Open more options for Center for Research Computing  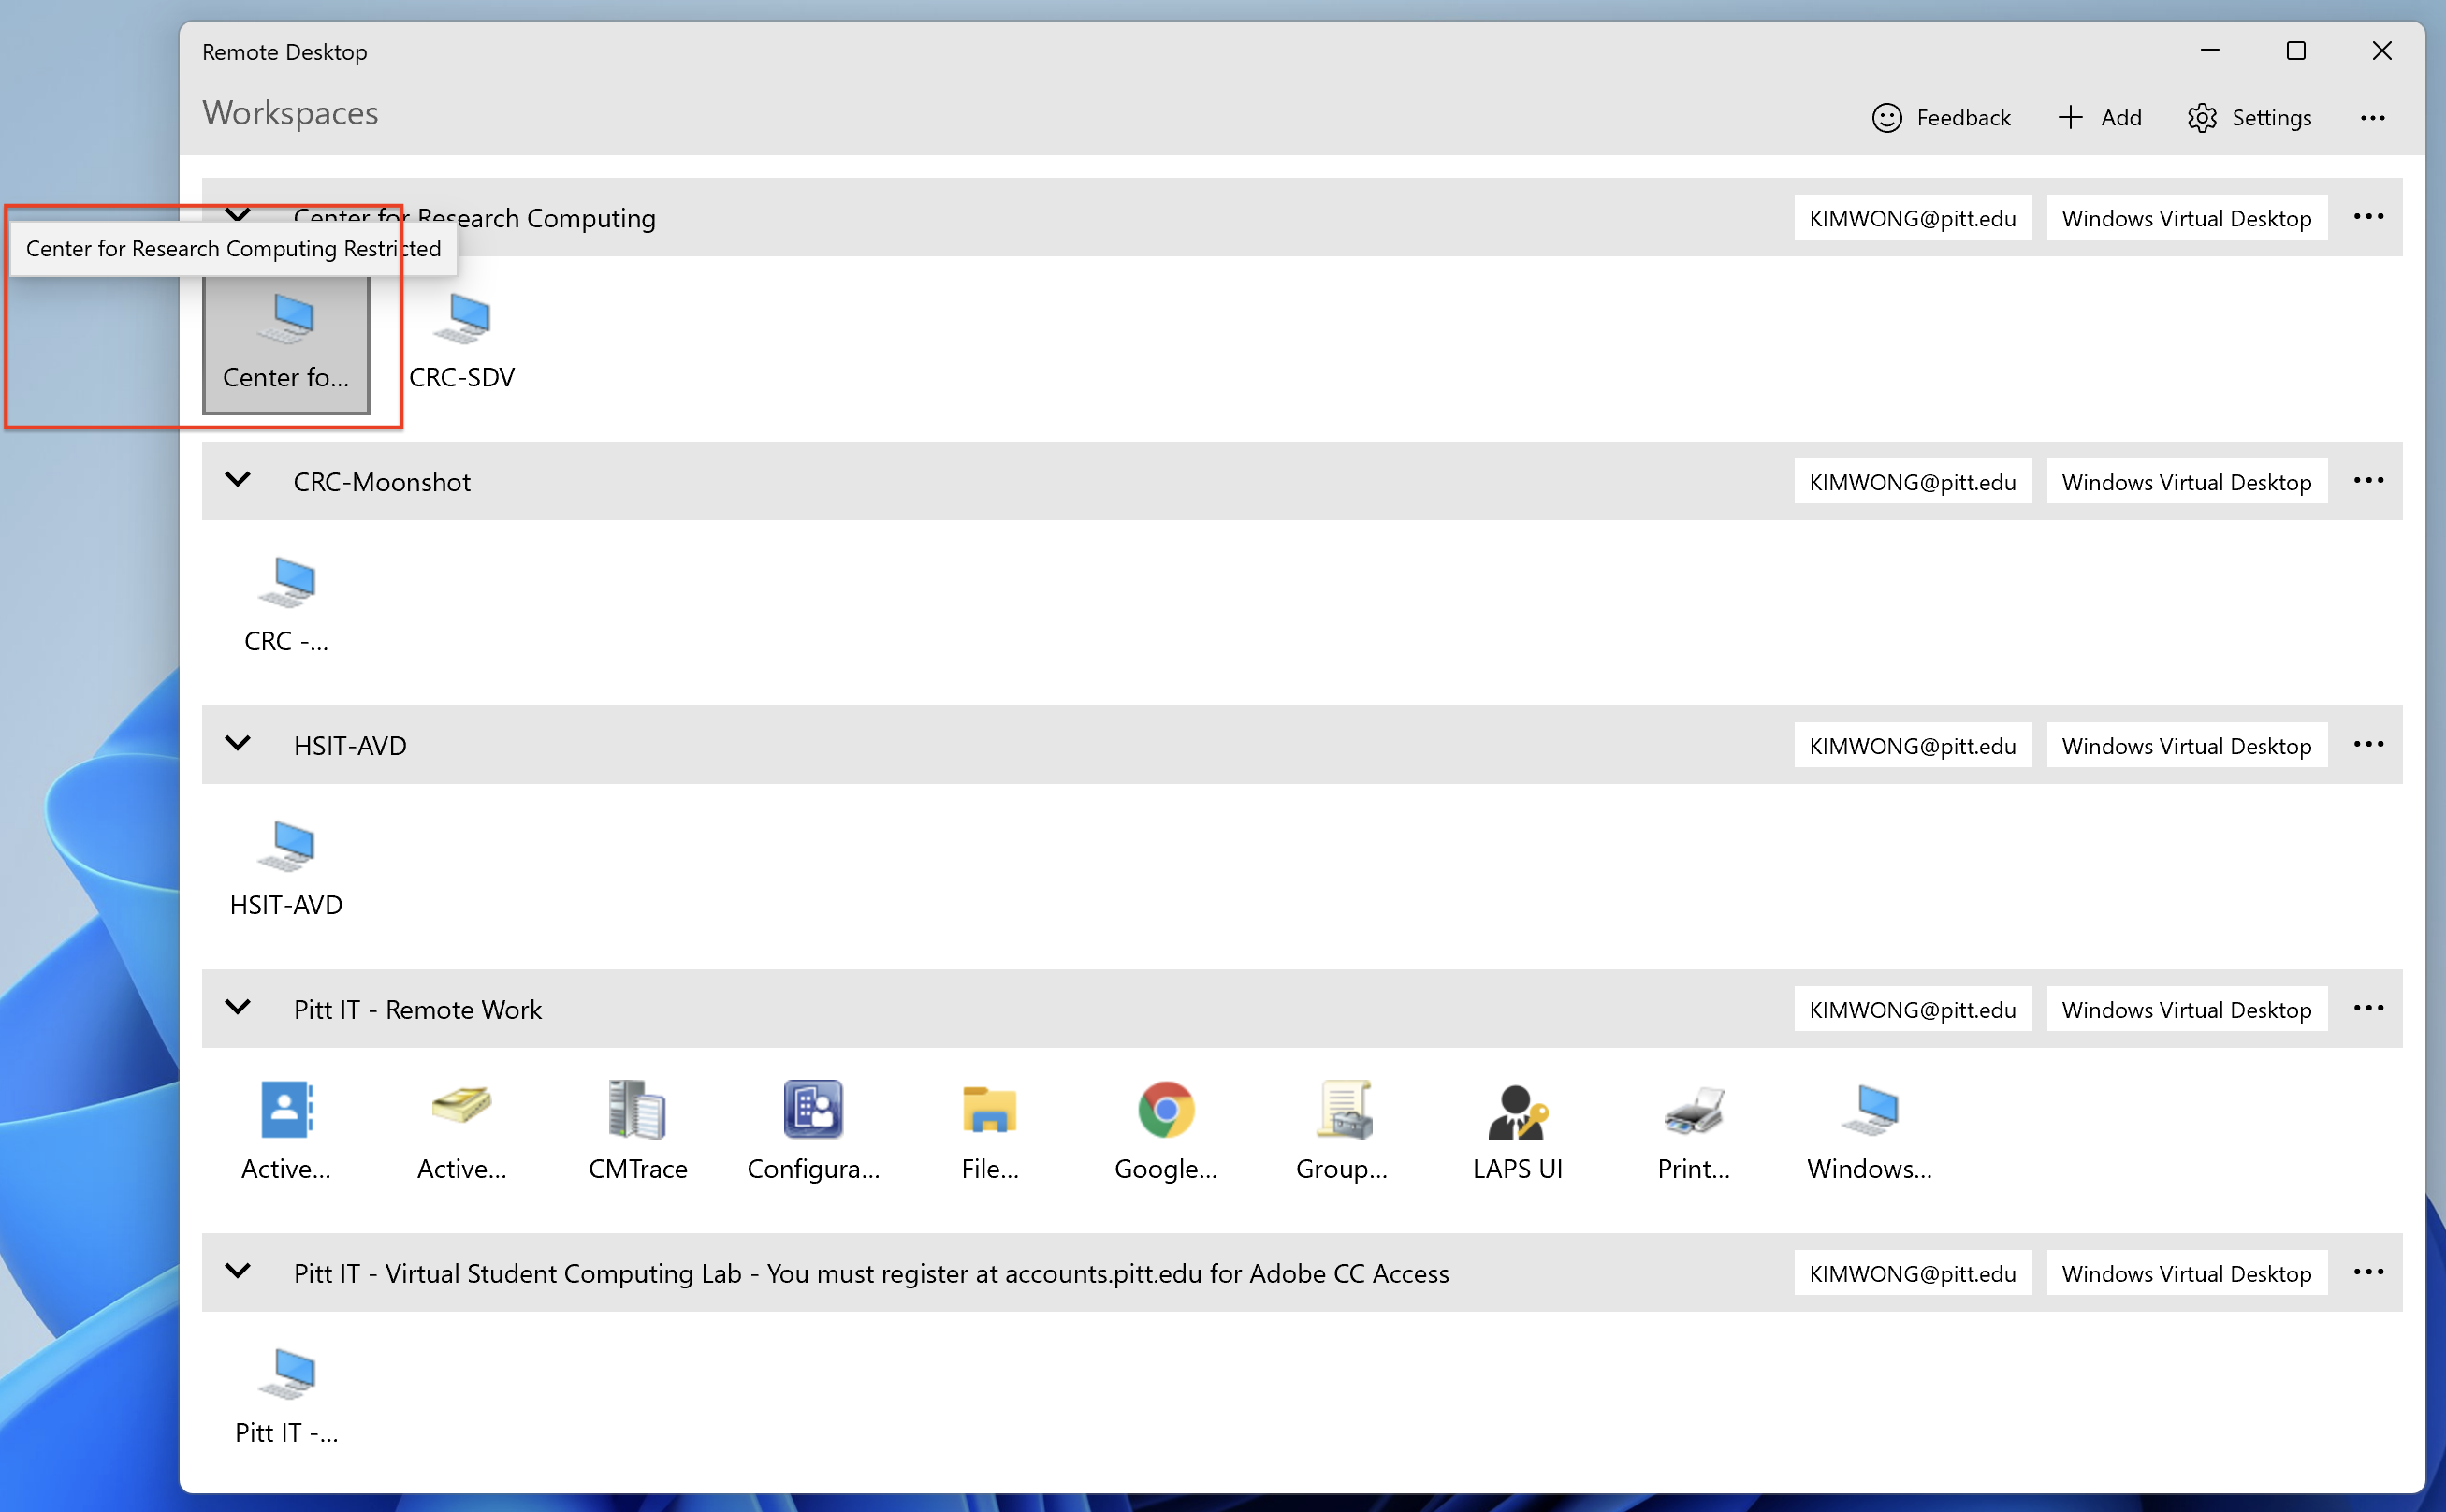[x=2369, y=217]
